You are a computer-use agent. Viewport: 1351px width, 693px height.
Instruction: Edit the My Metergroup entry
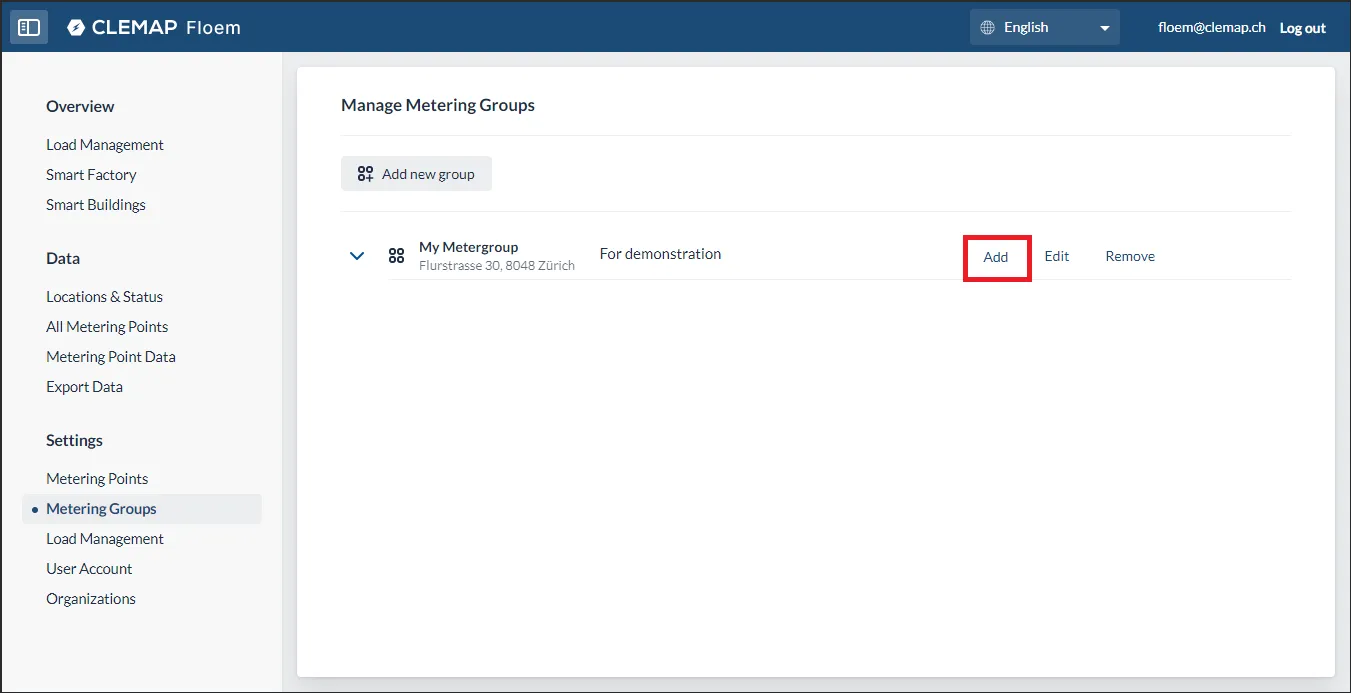(x=1057, y=257)
